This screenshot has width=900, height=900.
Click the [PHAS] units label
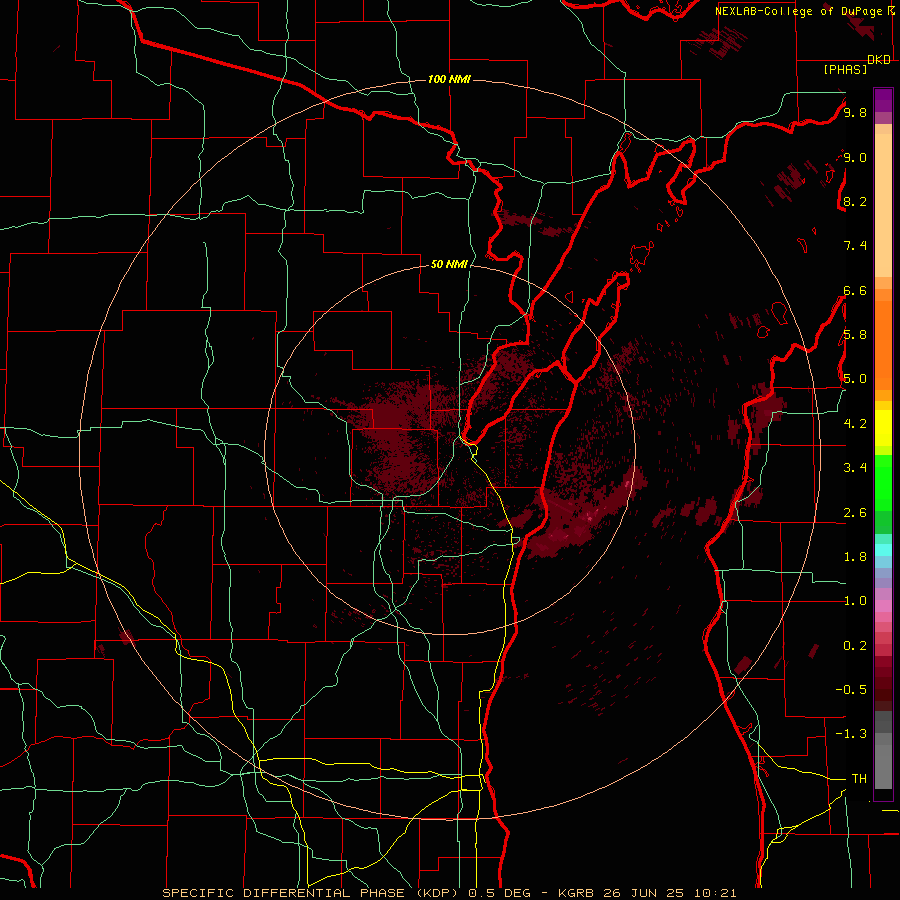point(845,69)
